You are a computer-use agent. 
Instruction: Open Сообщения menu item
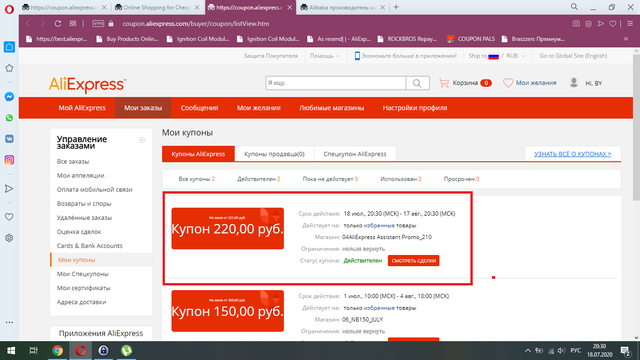coord(199,108)
